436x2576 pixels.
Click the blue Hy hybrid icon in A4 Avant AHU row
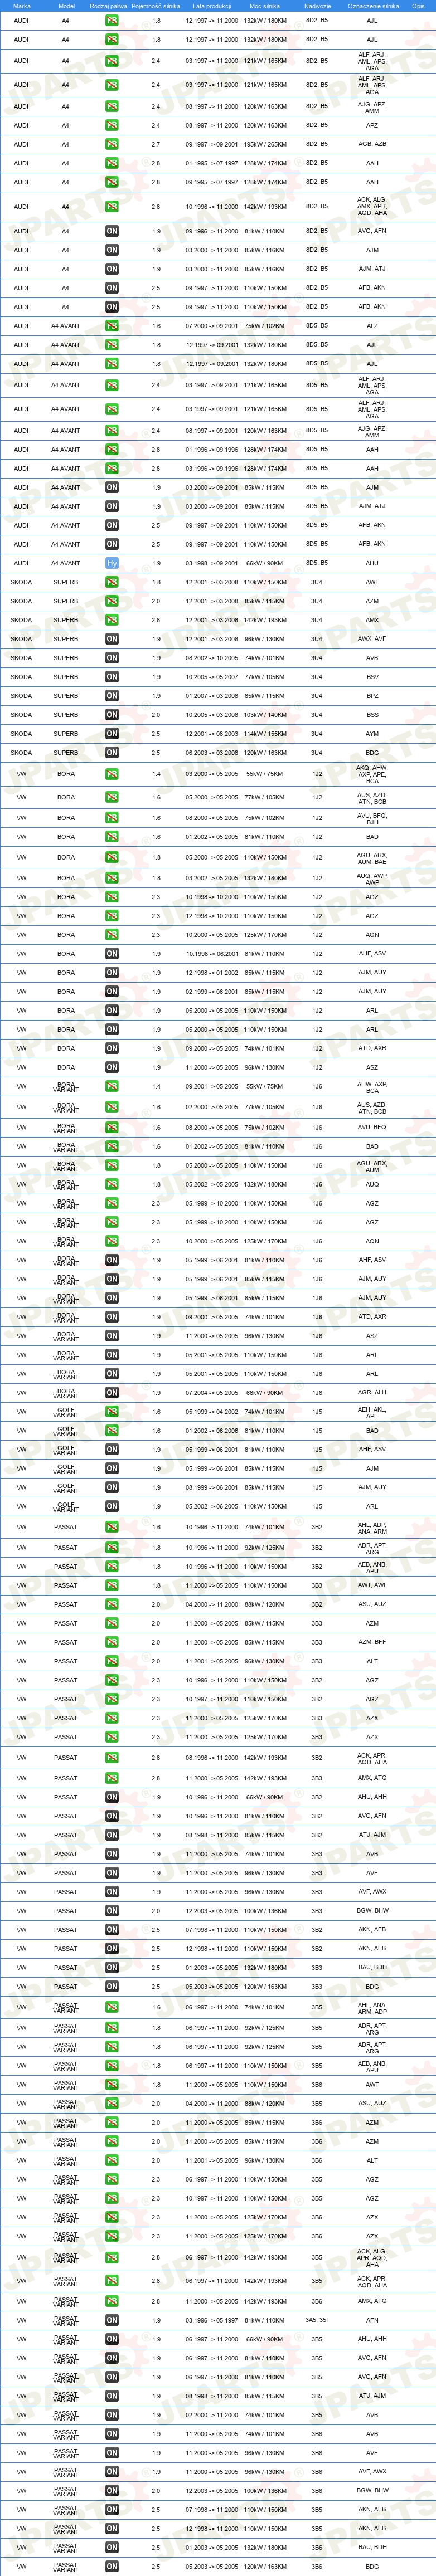112,563
